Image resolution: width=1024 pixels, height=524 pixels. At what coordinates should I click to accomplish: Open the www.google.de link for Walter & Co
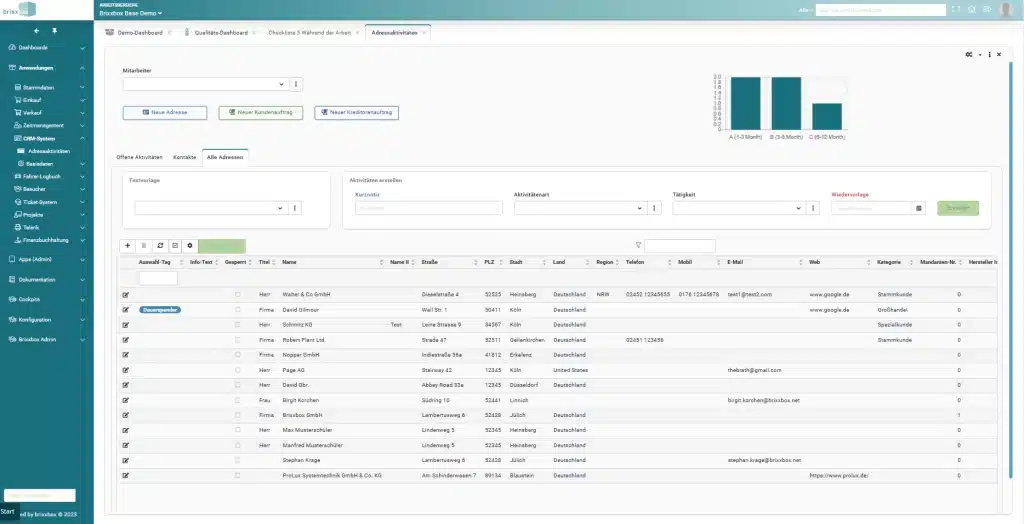tap(829, 295)
